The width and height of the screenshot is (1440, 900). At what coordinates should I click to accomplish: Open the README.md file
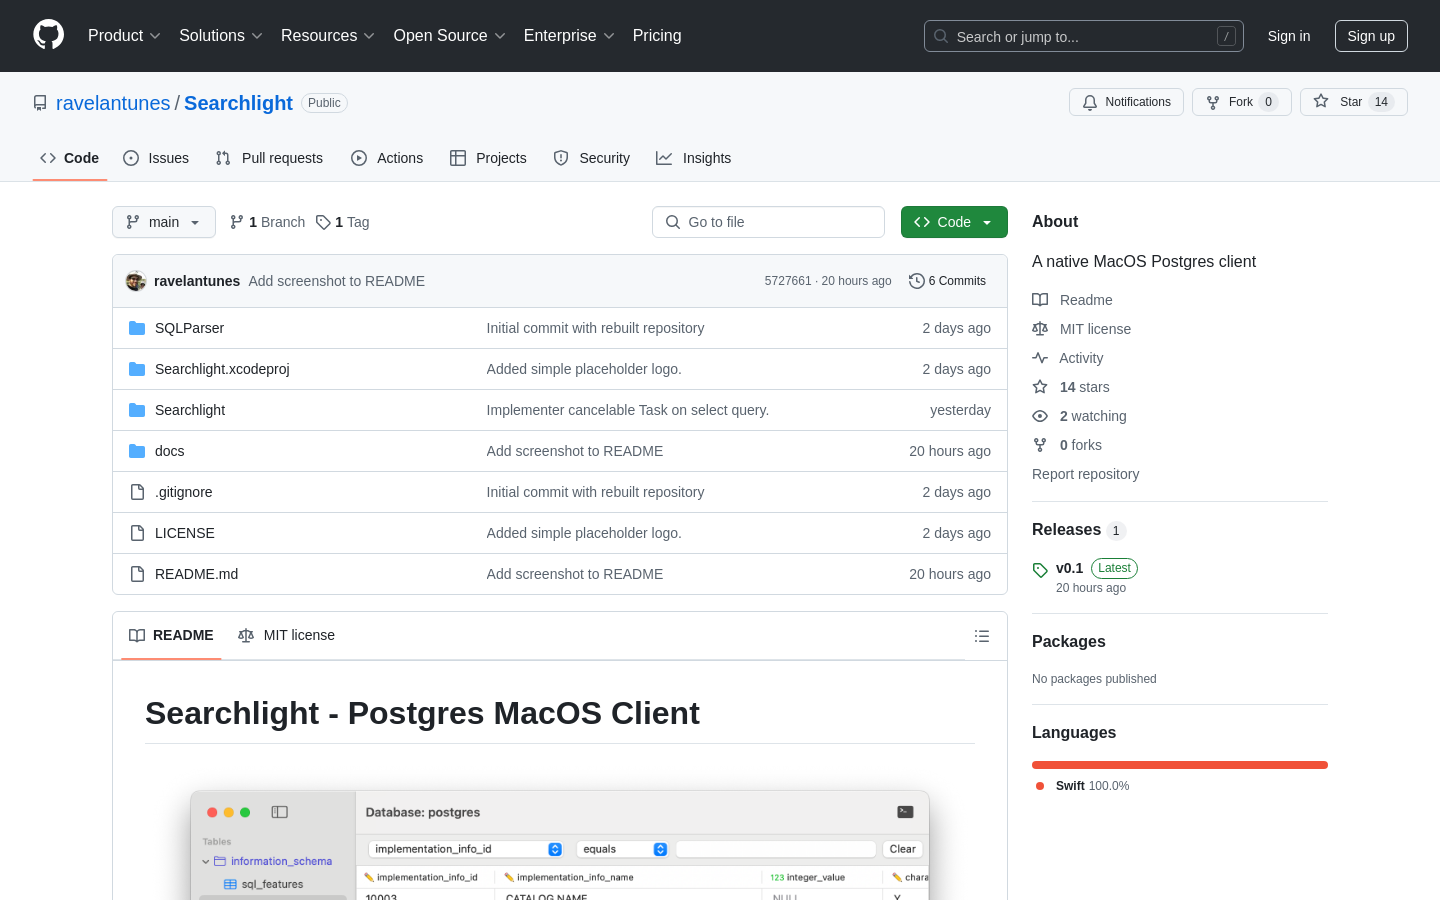point(196,574)
